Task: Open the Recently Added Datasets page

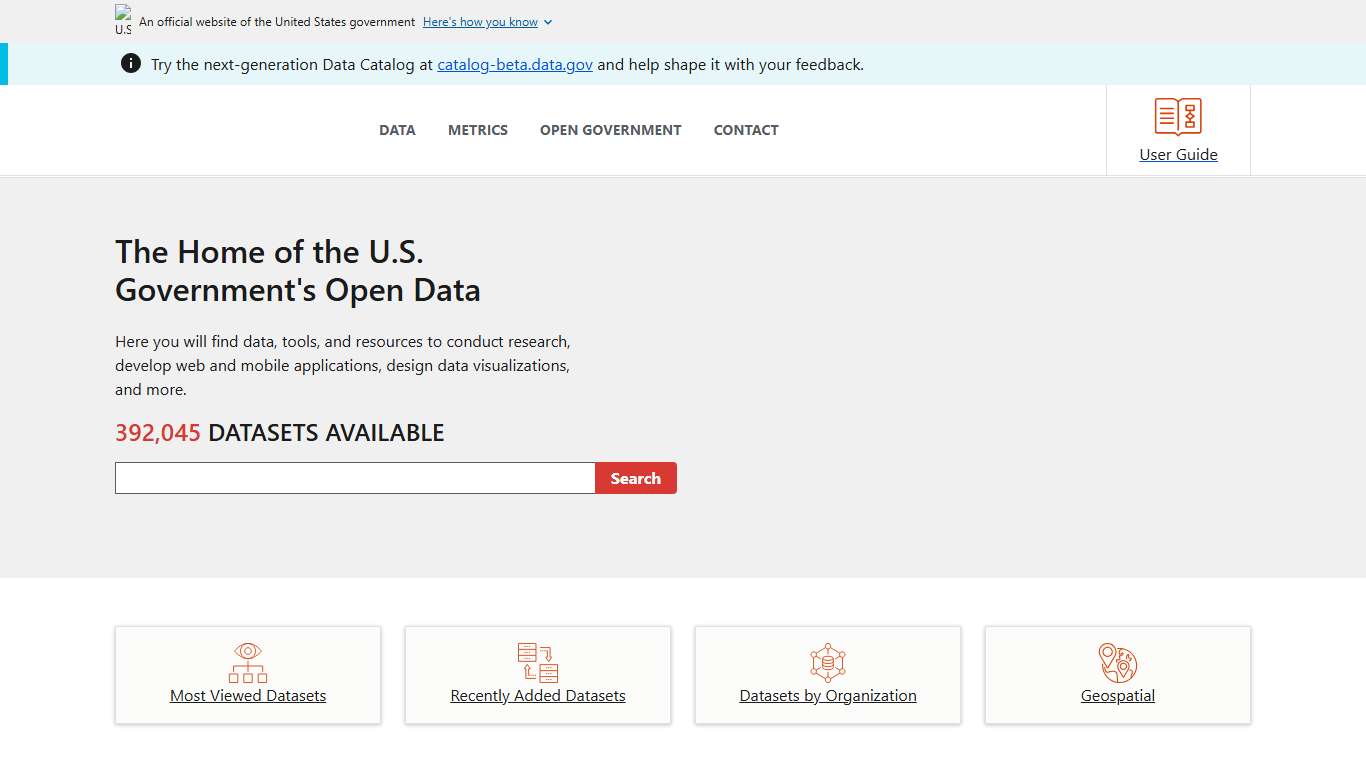Action: coord(537,695)
